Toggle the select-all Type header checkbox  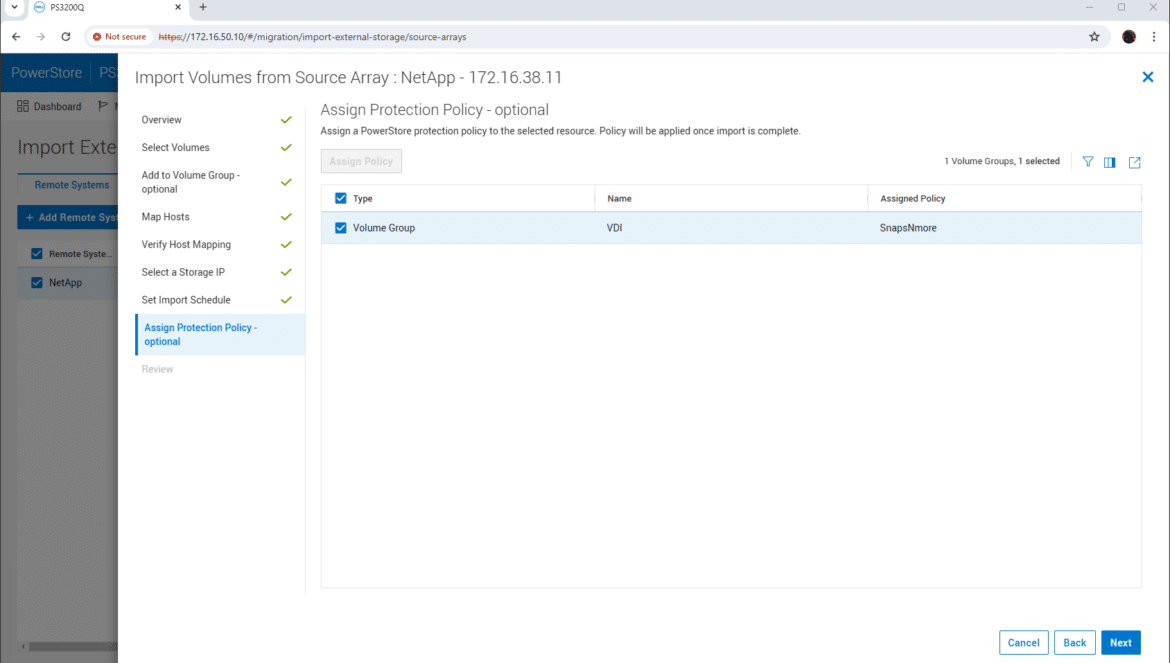340,198
